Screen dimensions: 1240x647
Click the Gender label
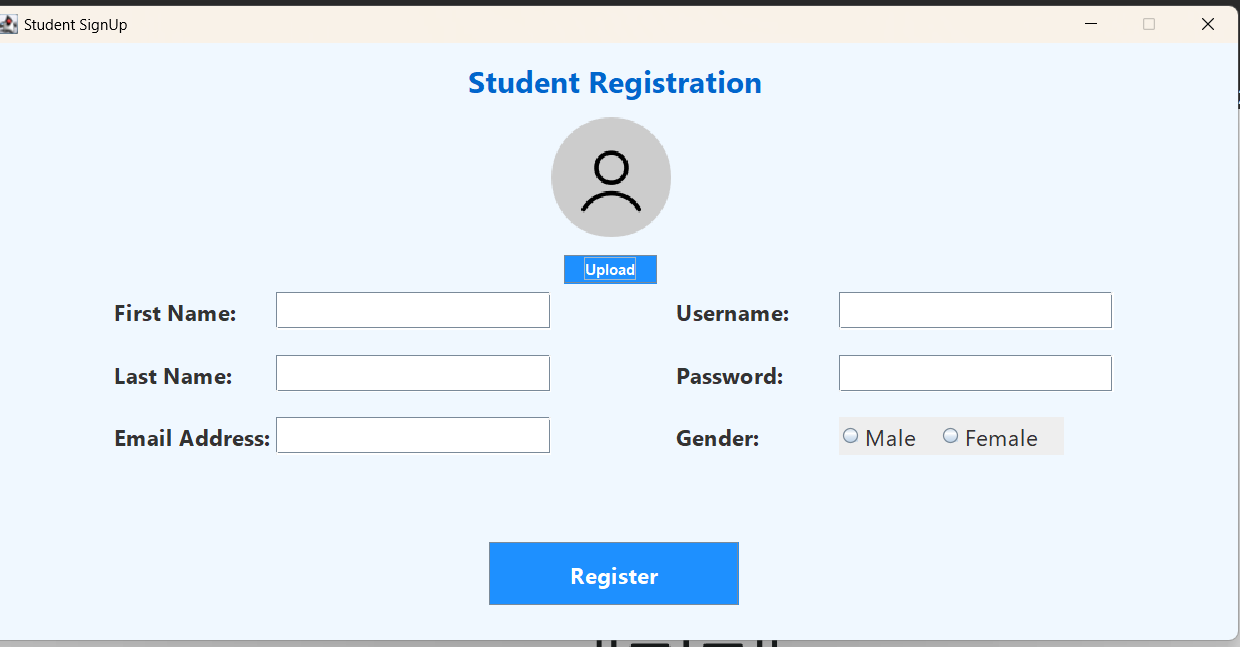click(x=717, y=438)
